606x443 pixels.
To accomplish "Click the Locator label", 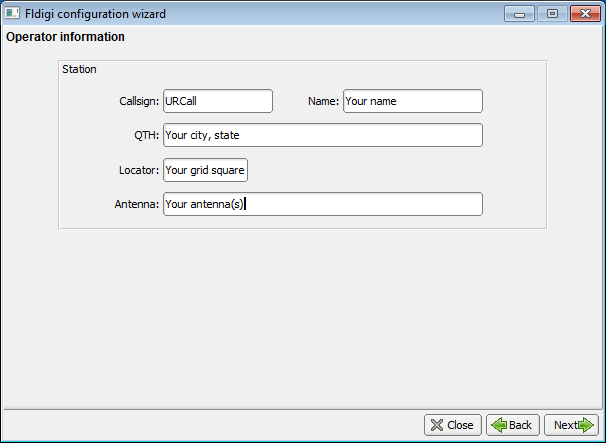I will (x=139, y=170).
